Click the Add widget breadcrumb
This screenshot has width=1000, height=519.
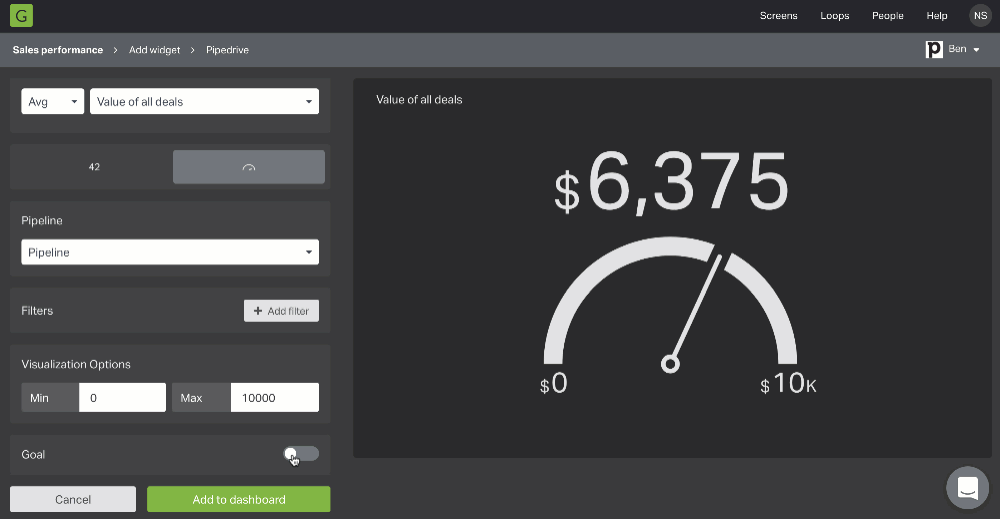154,50
